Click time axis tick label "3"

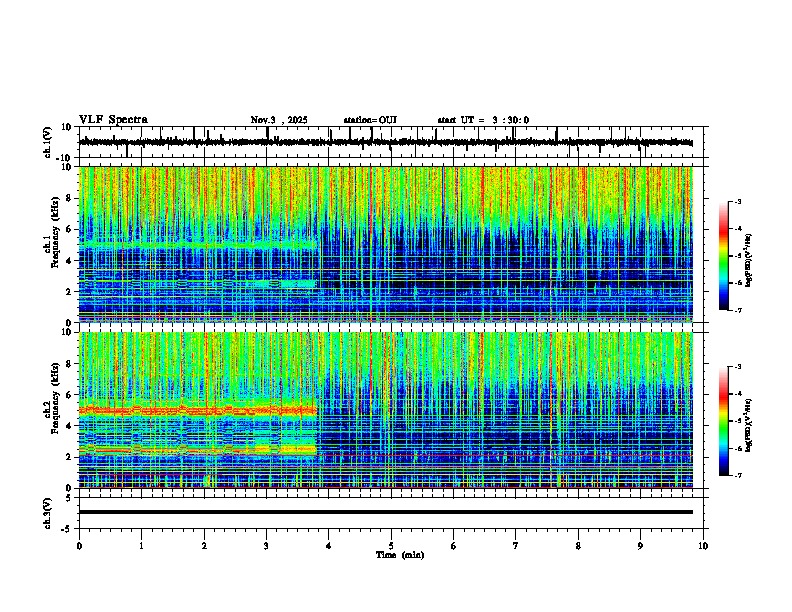(x=266, y=546)
